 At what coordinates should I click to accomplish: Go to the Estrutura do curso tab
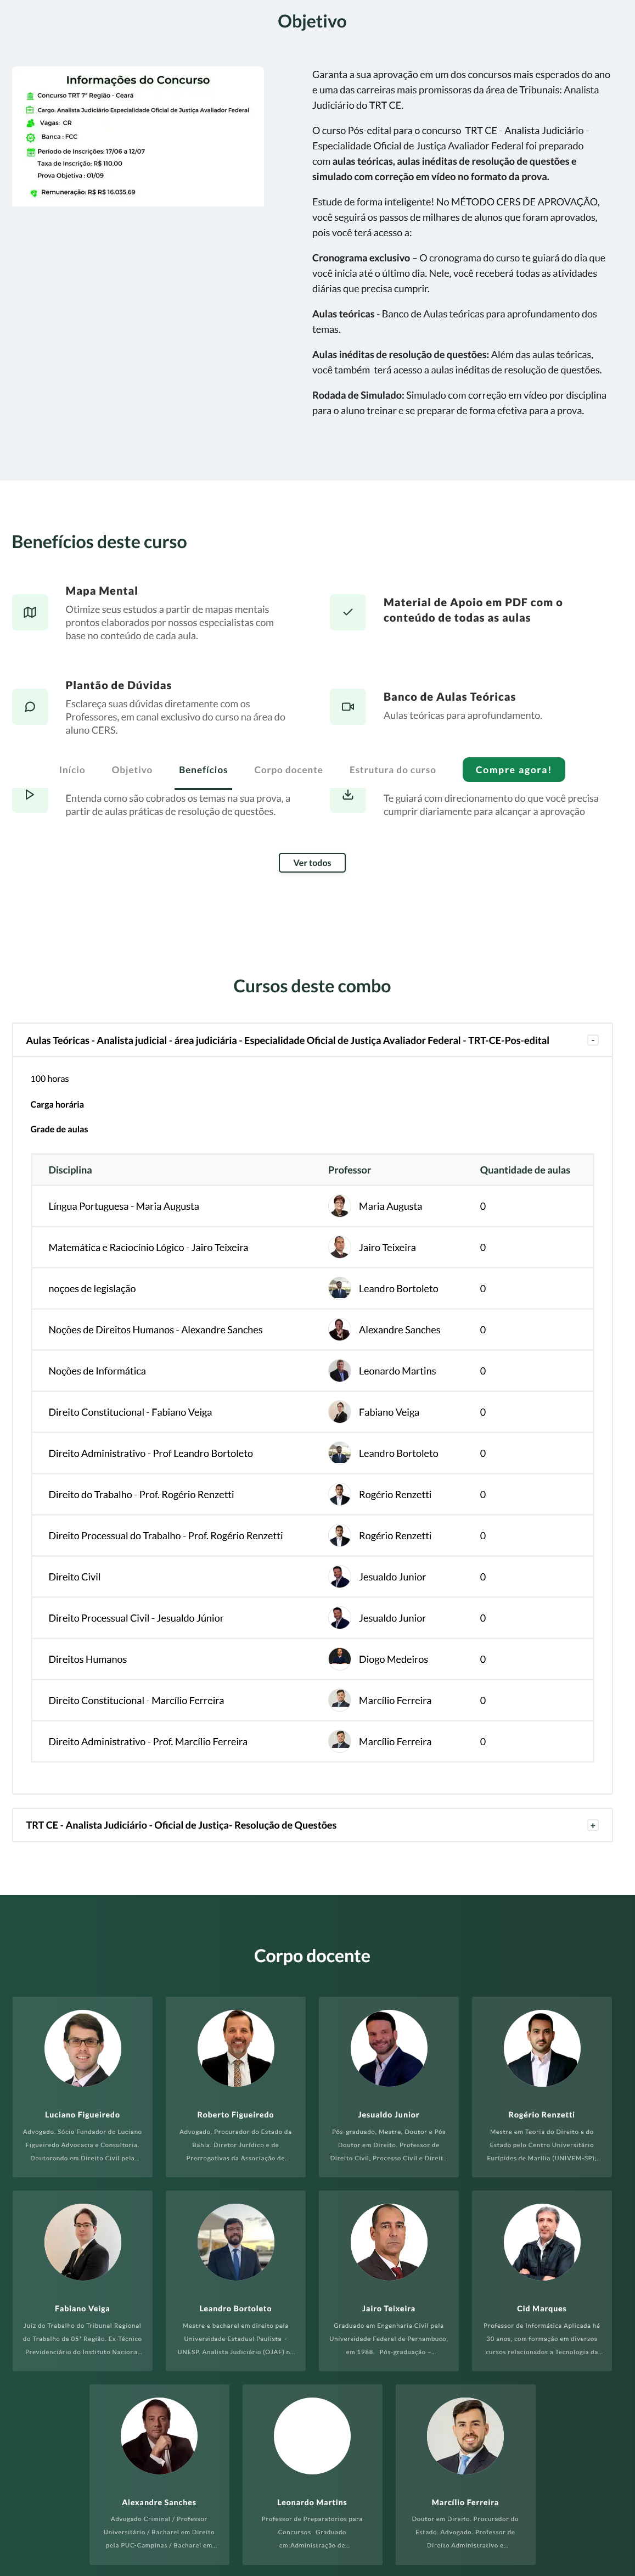pyautogui.click(x=392, y=770)
